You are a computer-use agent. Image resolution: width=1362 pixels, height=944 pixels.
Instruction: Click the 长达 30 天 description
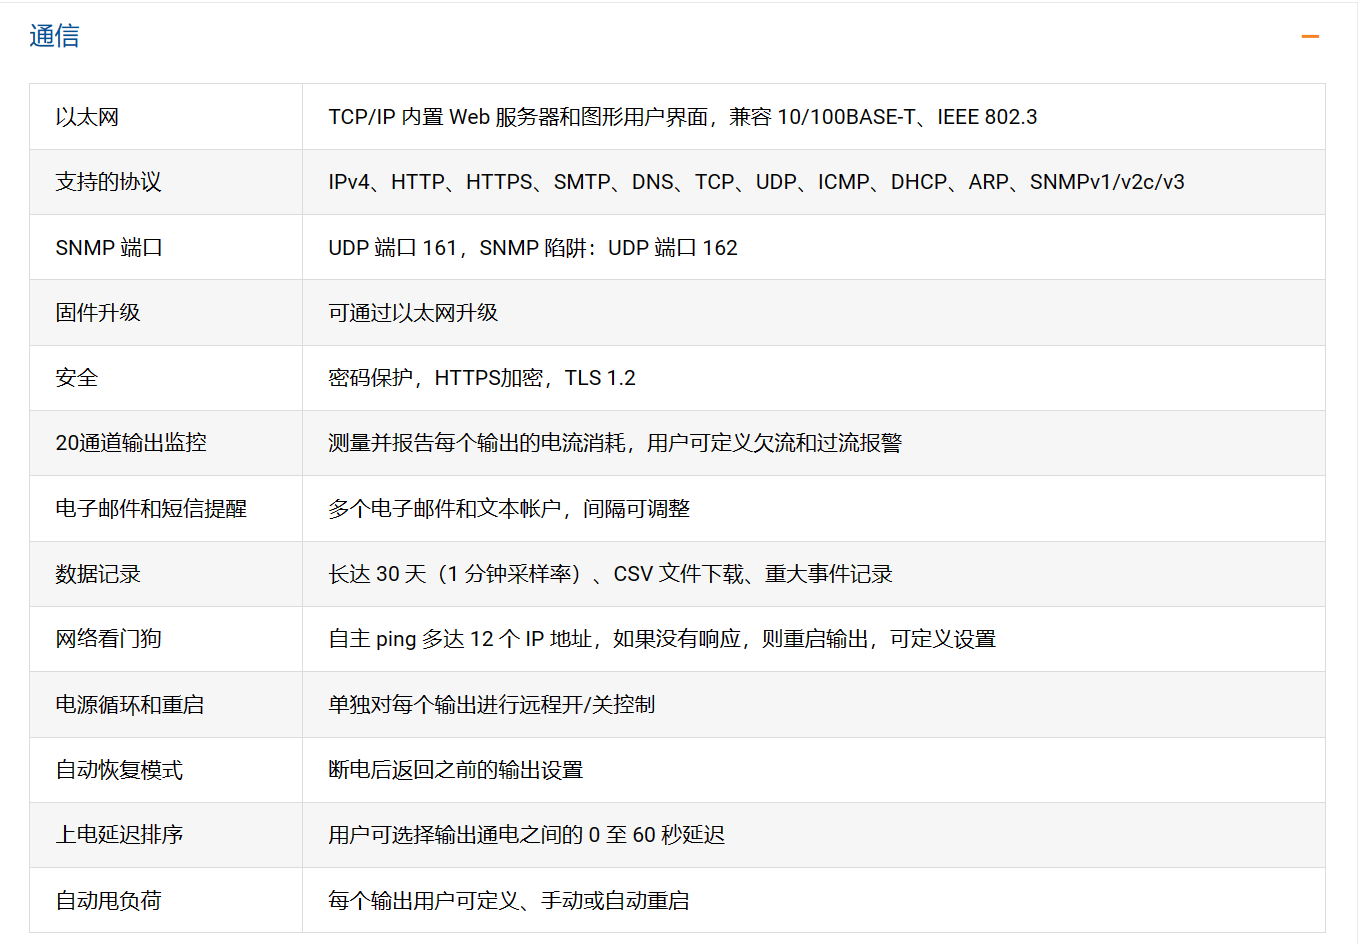pyautogui.click(x=610, y=574)
